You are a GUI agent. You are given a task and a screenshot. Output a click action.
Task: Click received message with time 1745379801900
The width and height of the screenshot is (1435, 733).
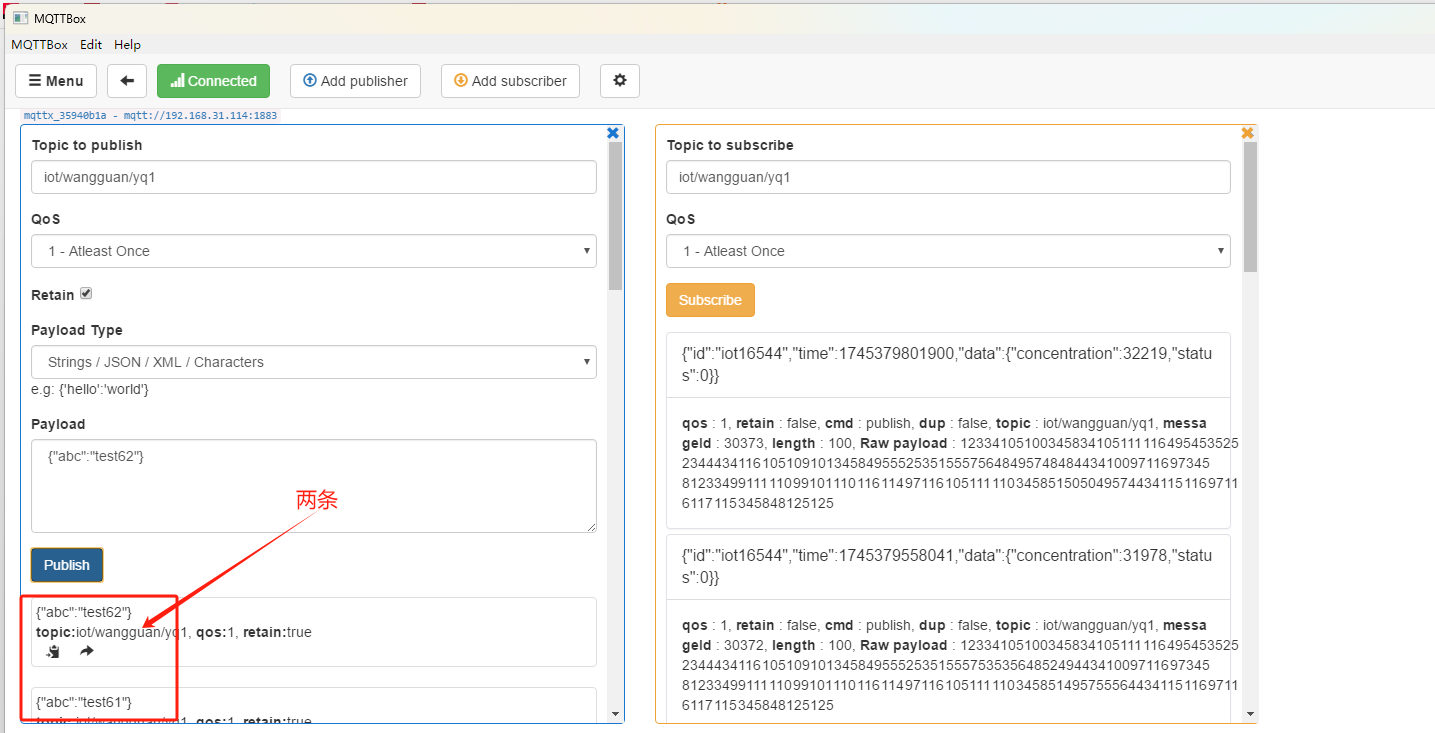click(948, 365)
